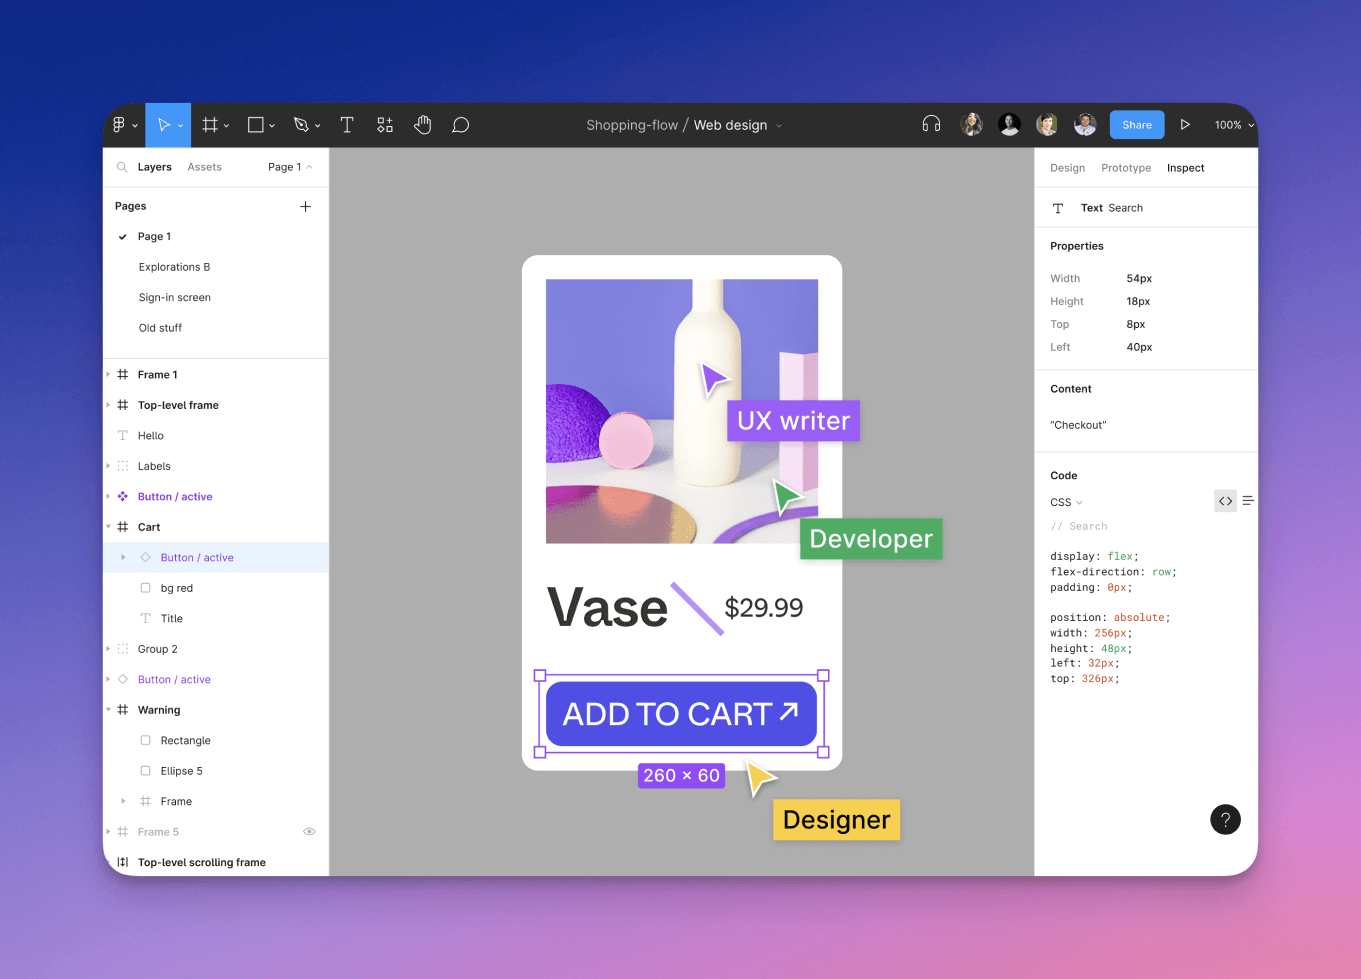1361x979 pixels.
Task: Select the Pen tool
Action: (301, 124)
